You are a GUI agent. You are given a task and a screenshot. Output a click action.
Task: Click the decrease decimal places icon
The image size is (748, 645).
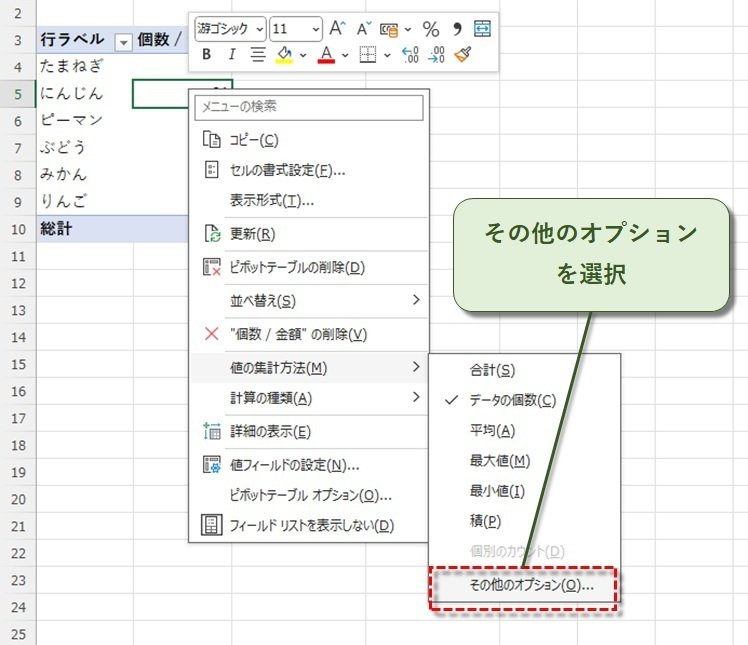pyautogui.click(x=436, y=54)
